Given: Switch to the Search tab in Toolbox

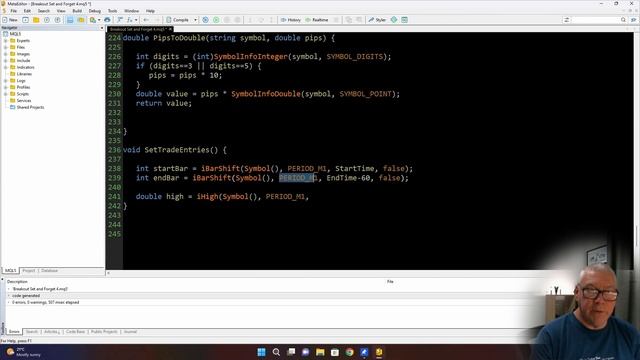Looking at the screenshot, I should [31, 332].
